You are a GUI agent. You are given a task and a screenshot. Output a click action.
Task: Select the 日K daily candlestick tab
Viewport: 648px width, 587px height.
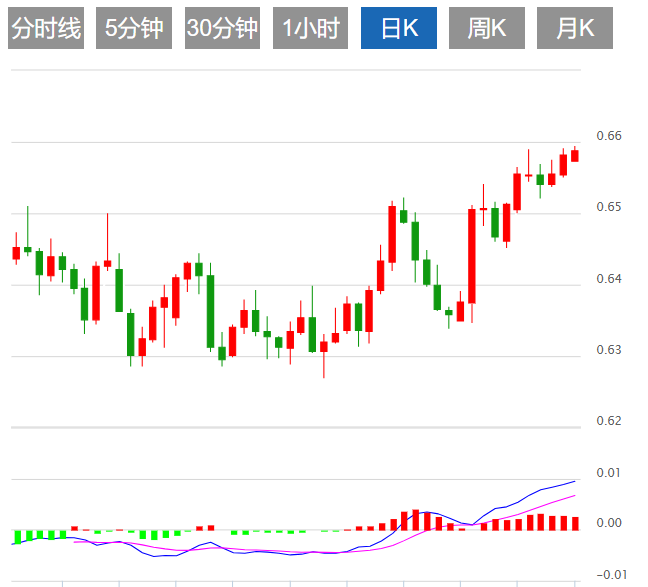pos(399,28)
